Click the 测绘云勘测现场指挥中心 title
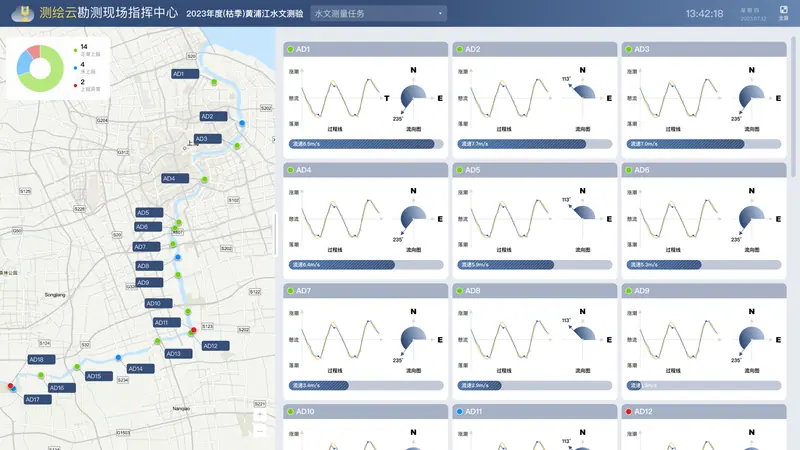The image size is (800, 450). point(109,13)
